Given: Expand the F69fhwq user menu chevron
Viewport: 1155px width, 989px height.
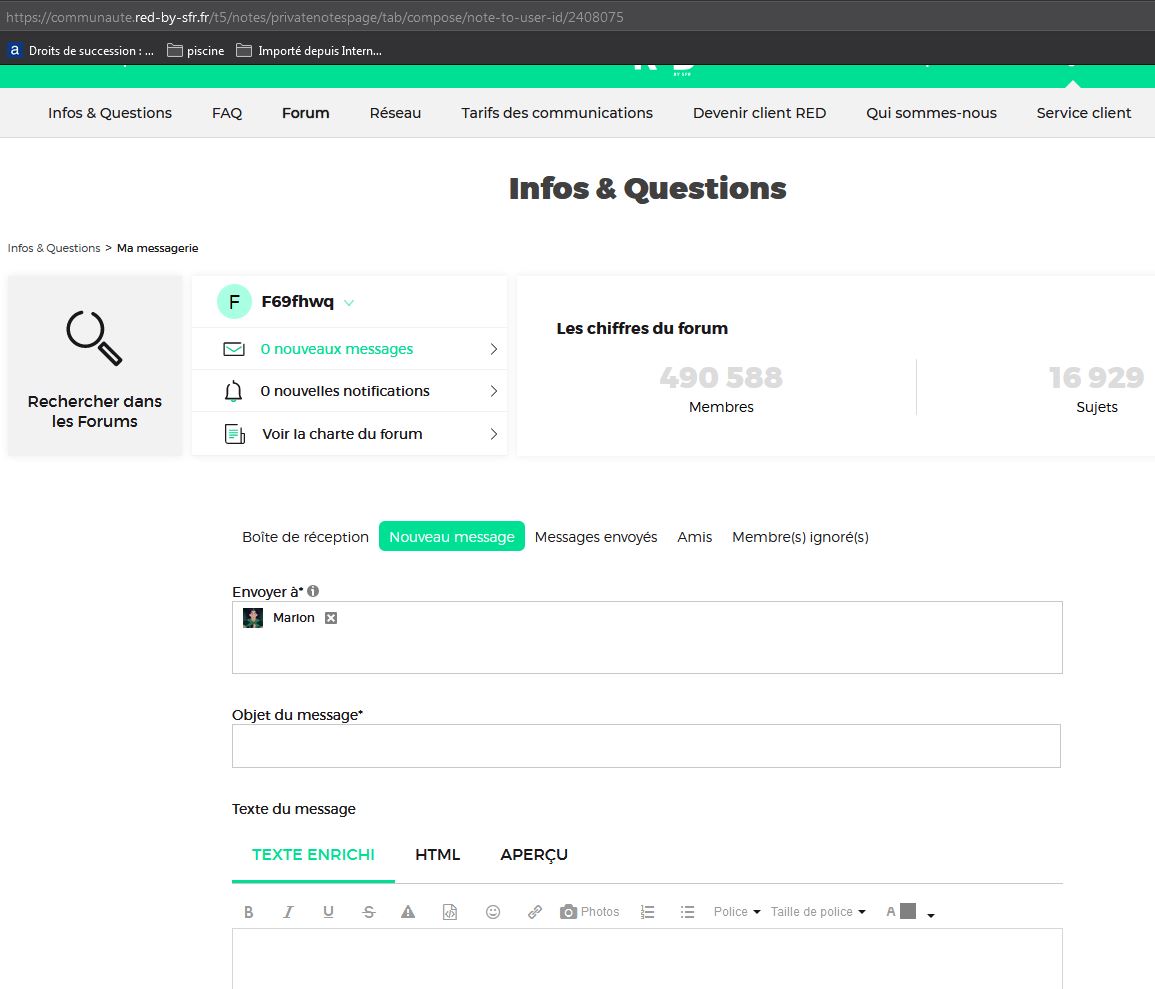Looking at the screenshot, I should 349,303.
